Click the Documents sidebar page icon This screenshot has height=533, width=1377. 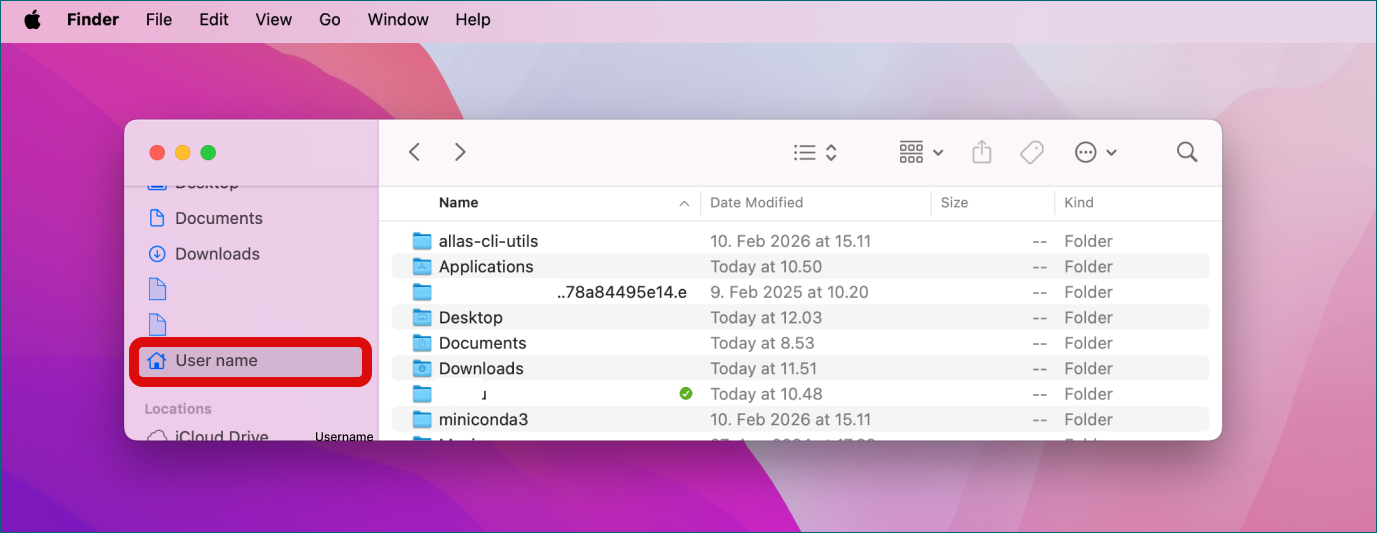(x=156, y=218)
